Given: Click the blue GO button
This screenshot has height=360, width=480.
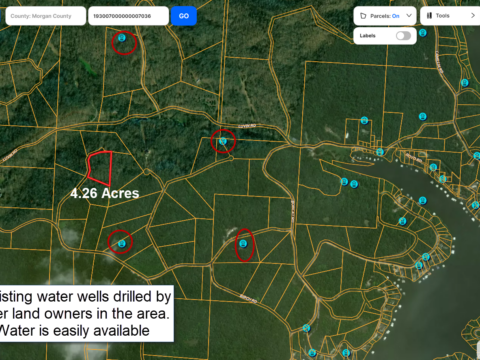Looking at the screenshot, I should 184,16.
